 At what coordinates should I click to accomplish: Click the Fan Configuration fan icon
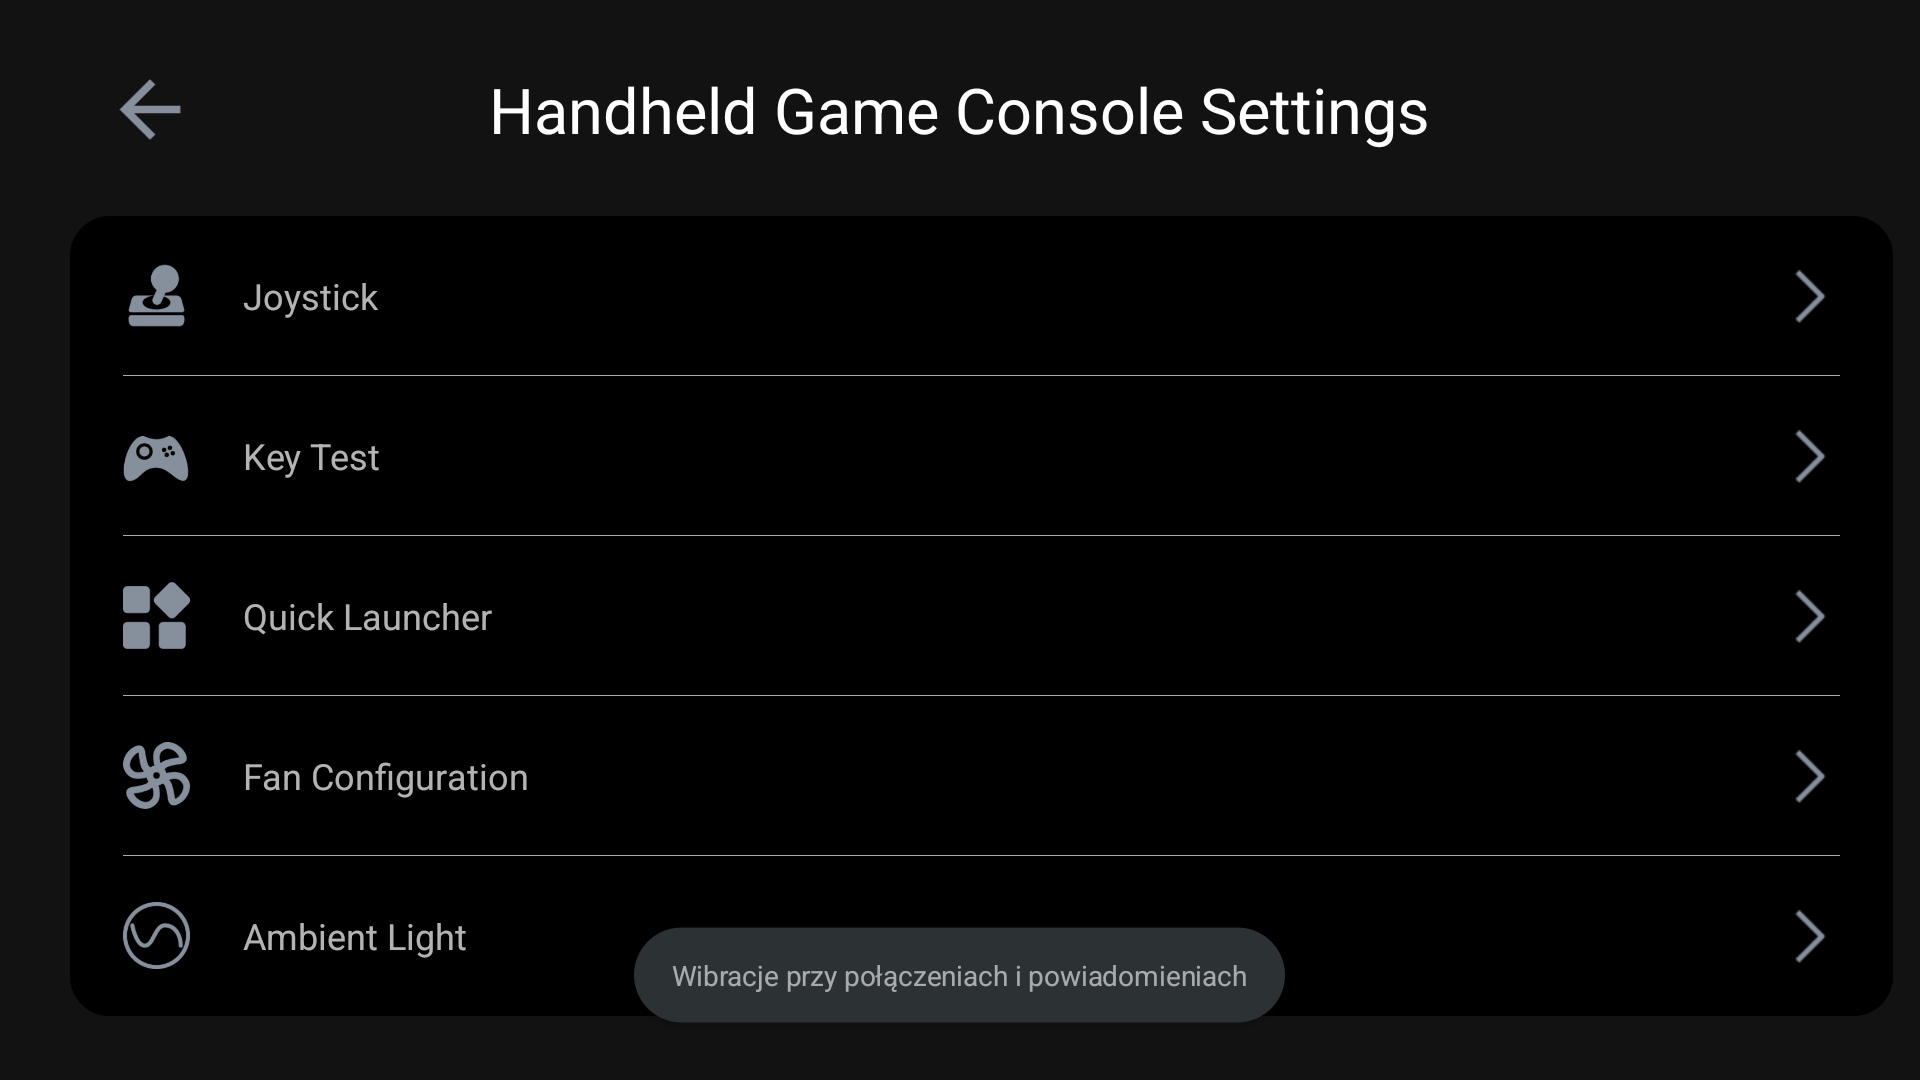[x=156, y=776]
